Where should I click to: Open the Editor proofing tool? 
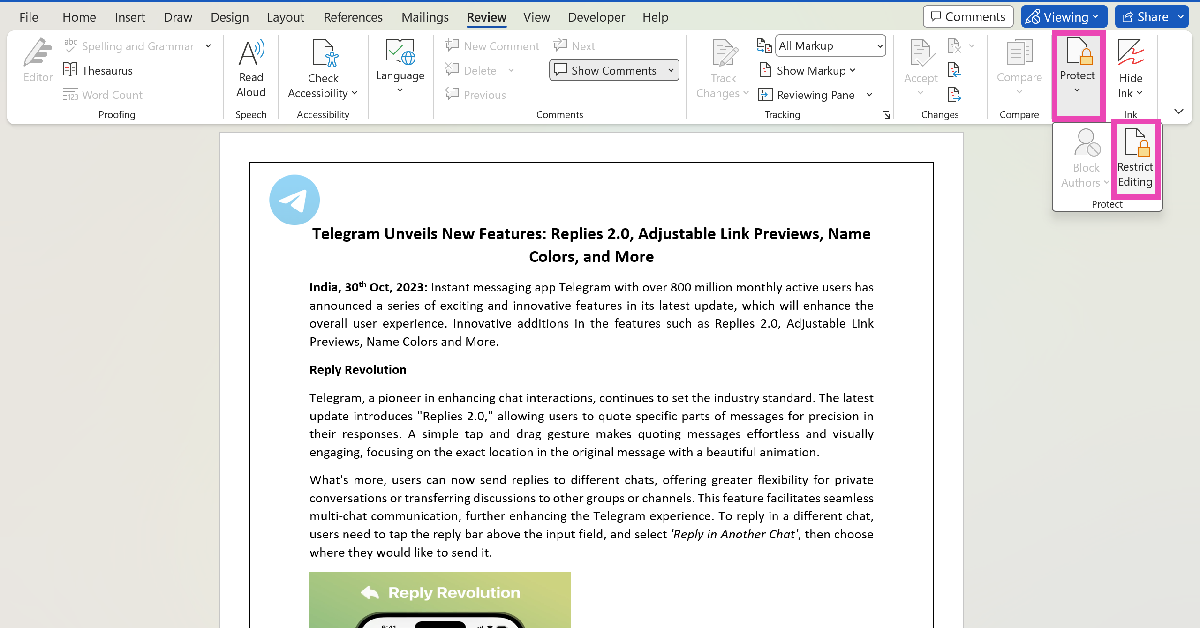38,60
